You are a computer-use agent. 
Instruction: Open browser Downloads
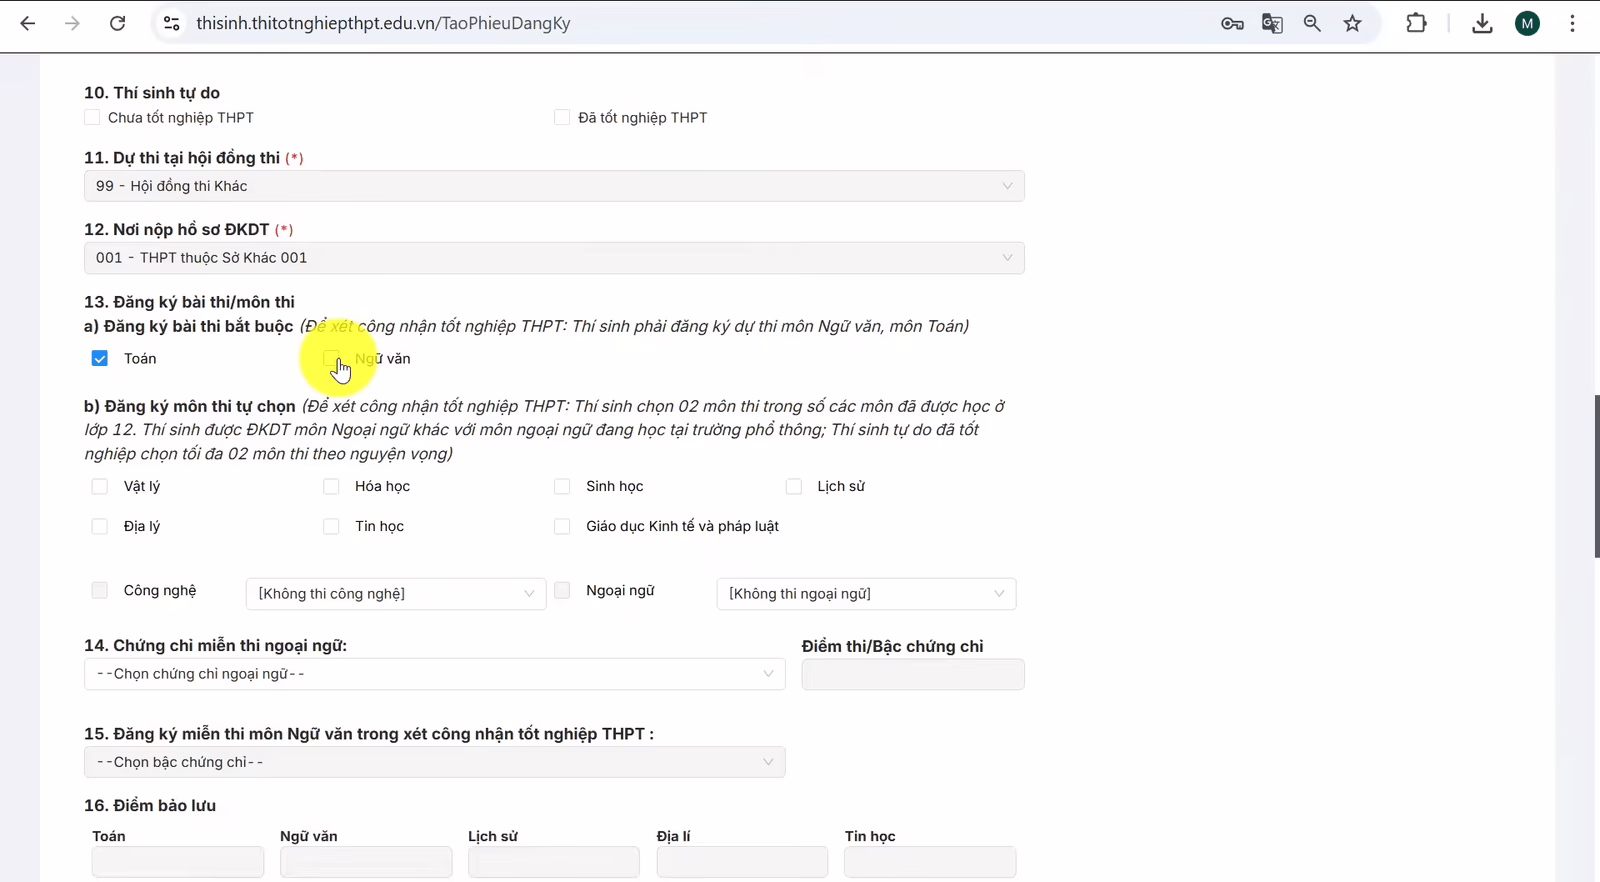click(1482, 23)
